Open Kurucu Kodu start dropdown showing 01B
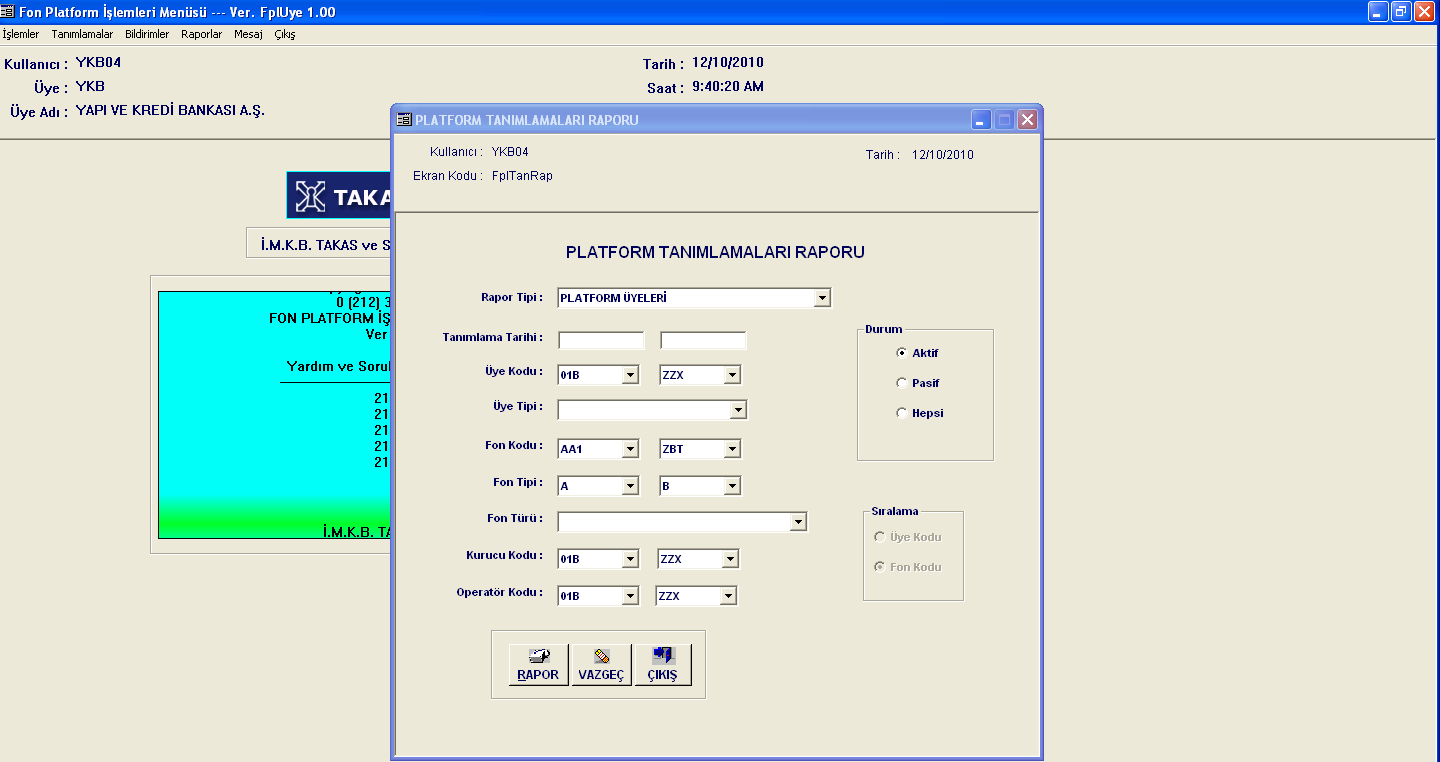 [630, 559]
